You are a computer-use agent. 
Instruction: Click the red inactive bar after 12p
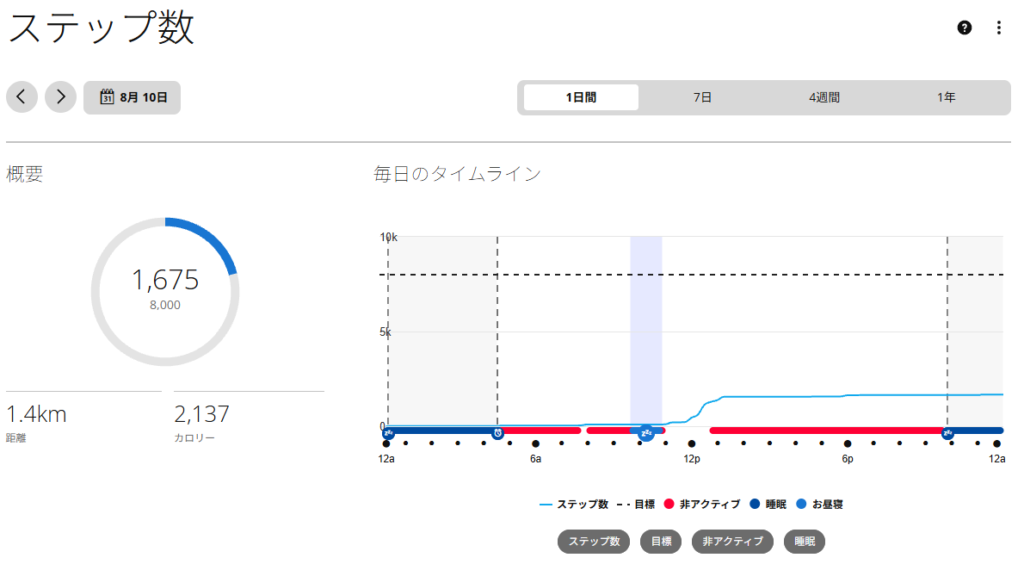pos(826,430)
